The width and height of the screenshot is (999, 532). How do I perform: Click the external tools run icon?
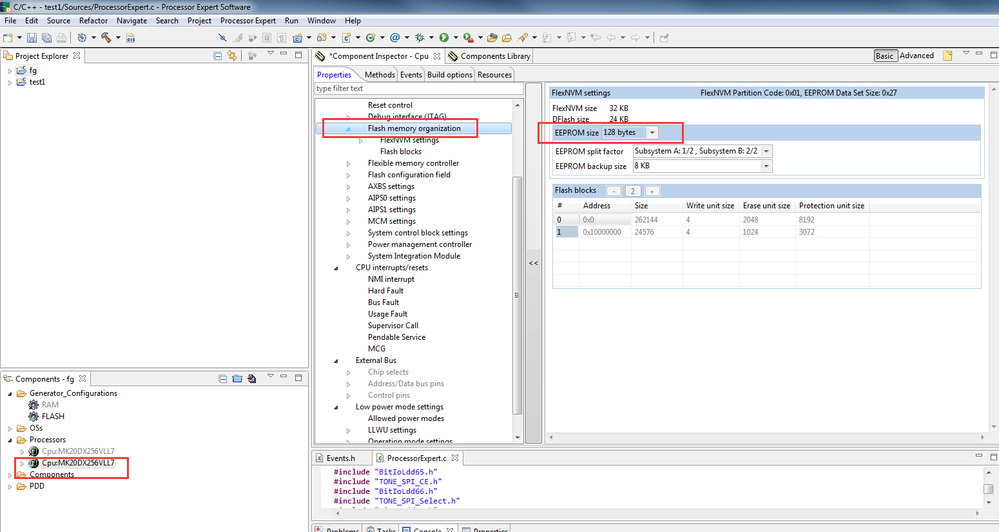point(468,38)
